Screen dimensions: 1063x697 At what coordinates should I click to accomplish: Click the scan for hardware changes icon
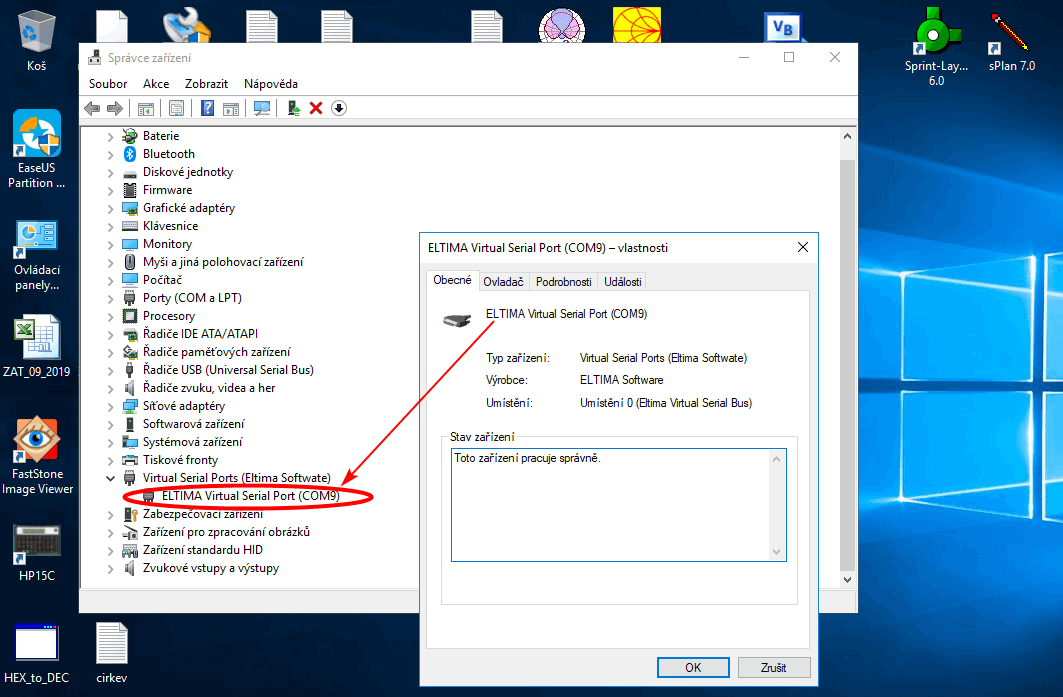click(x=262, y=108)
